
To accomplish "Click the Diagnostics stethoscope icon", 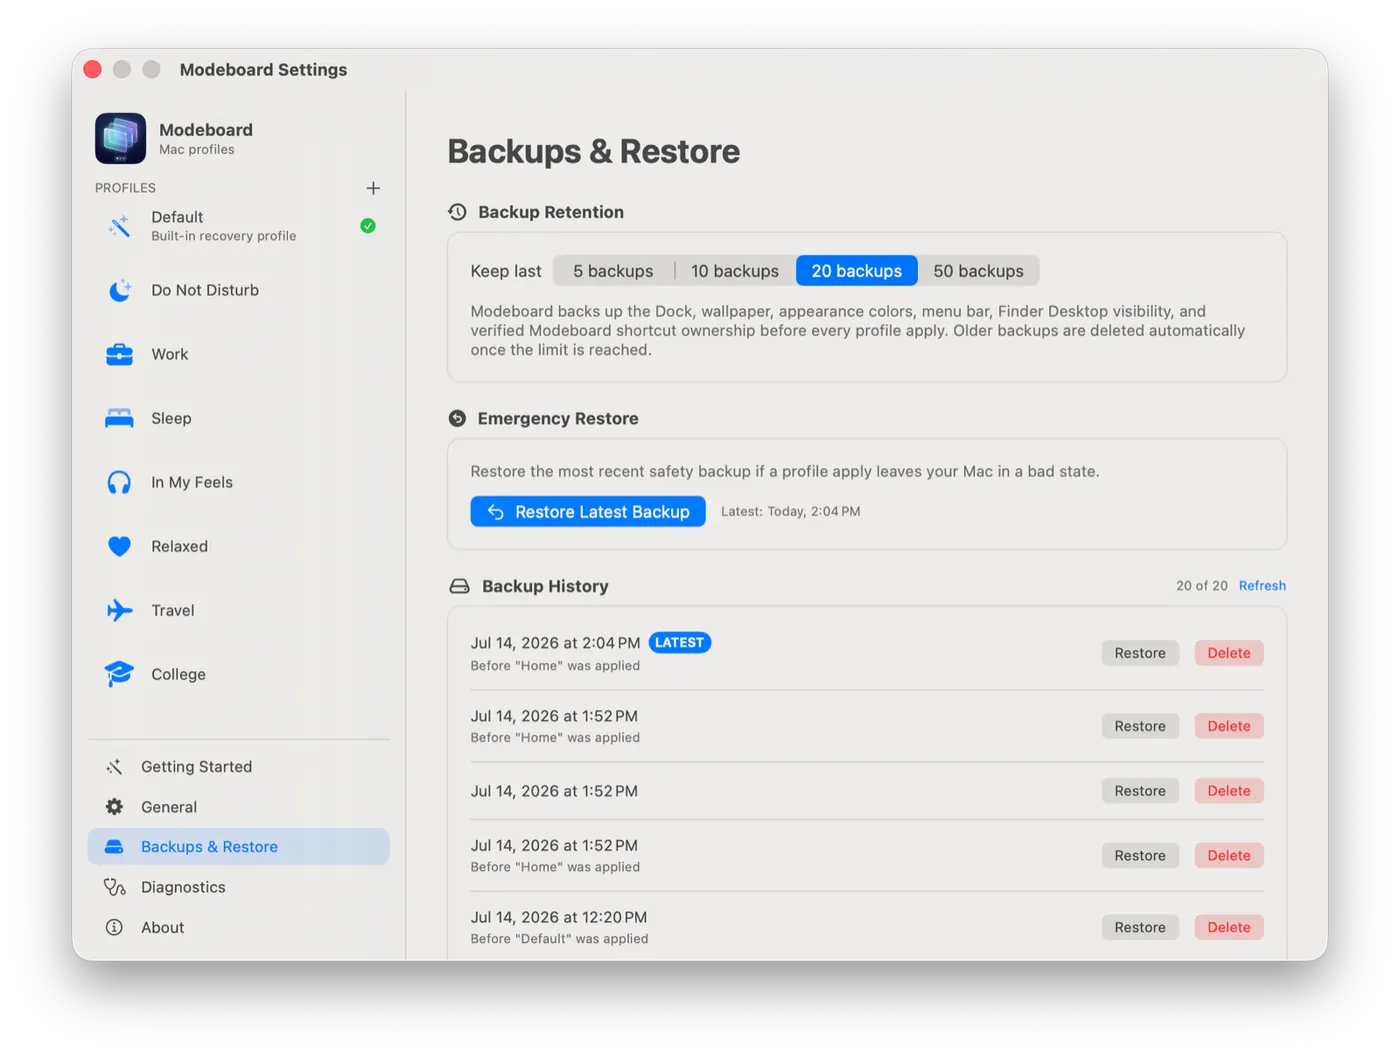I will coord(114,887).
